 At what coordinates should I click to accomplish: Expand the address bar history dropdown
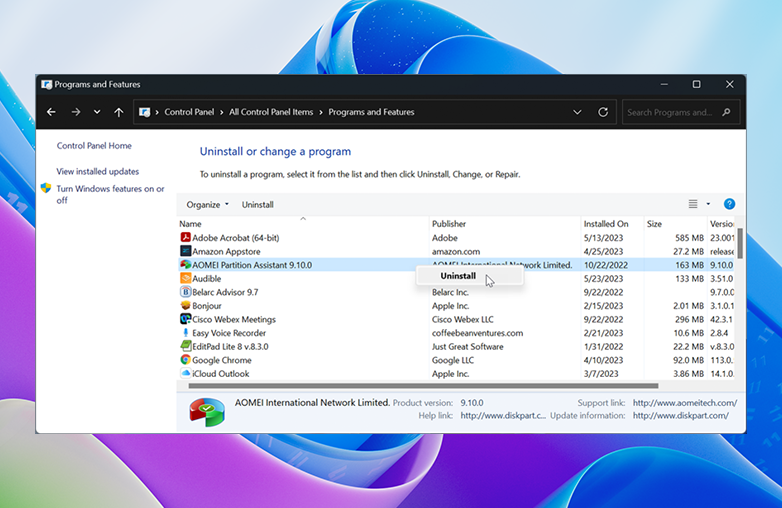pyautogui.click(x=577, y=112)
